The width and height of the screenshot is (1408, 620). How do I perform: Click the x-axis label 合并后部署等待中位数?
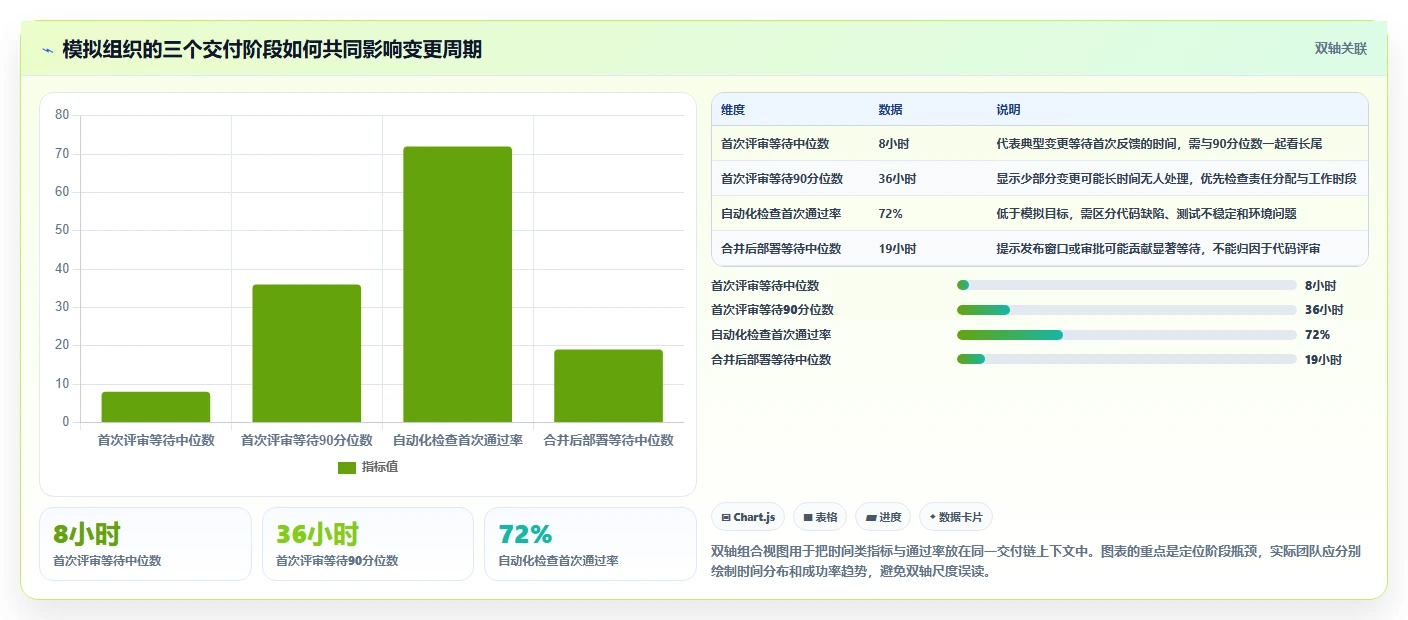coord(608,440)
